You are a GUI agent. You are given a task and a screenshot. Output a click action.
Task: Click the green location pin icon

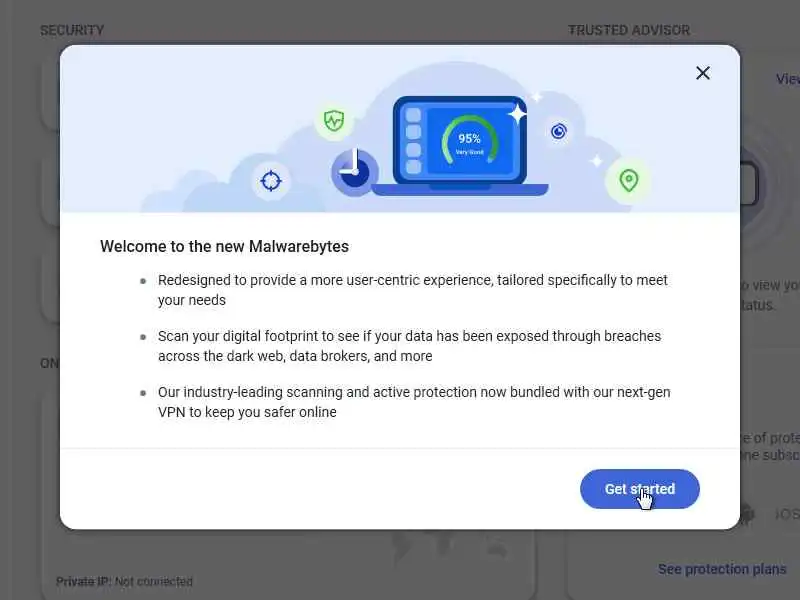point(629,181)
